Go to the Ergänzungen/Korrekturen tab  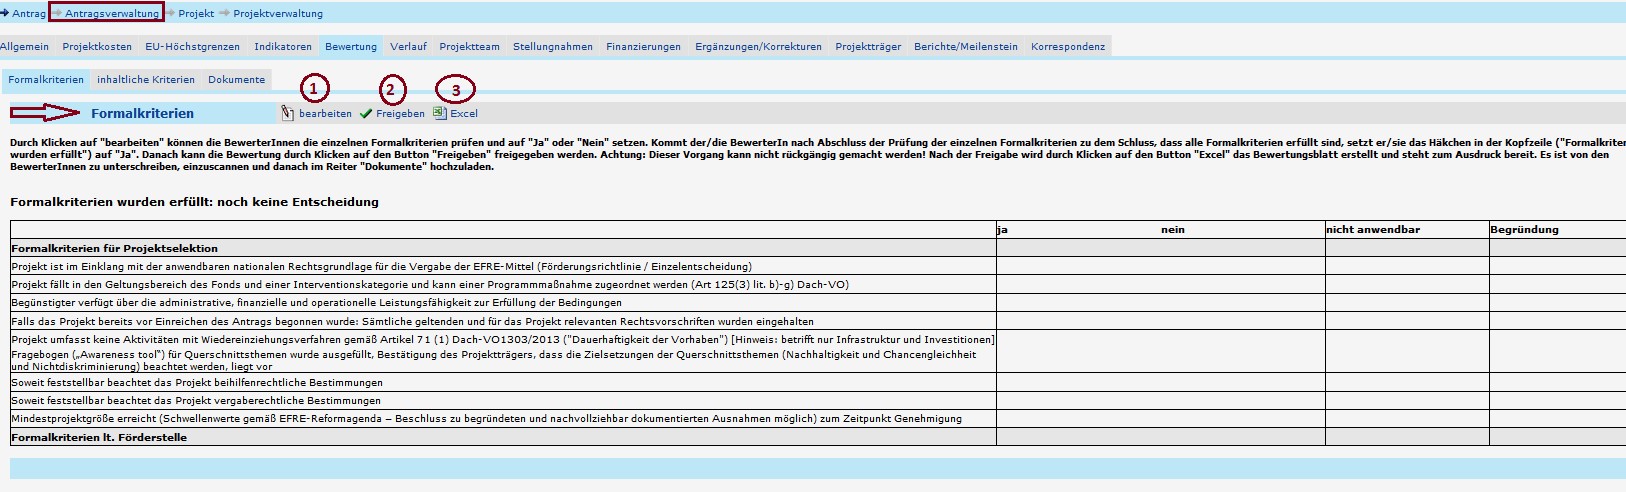(758, 47)
